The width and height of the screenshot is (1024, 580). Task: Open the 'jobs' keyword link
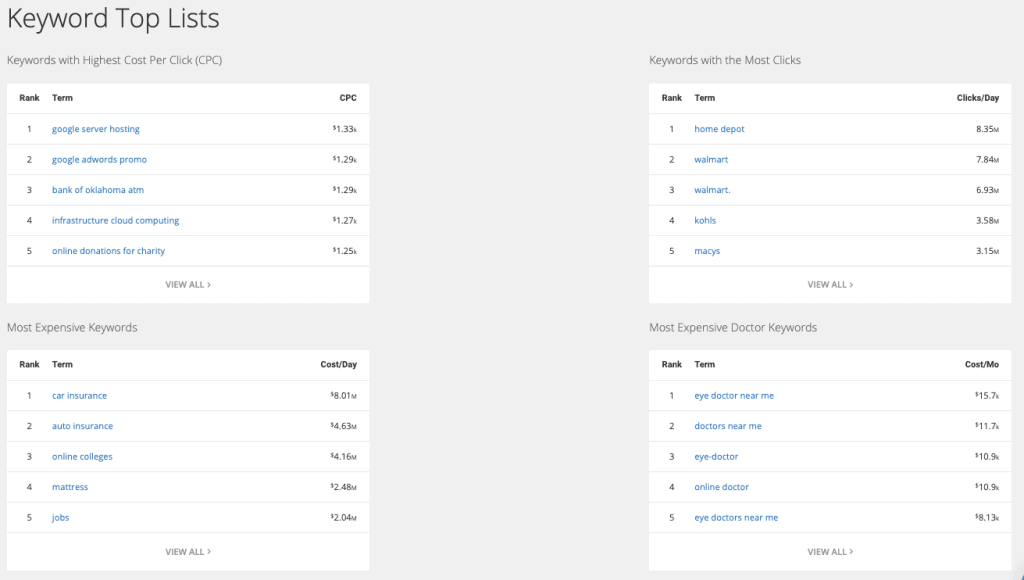tap(60, 517)
